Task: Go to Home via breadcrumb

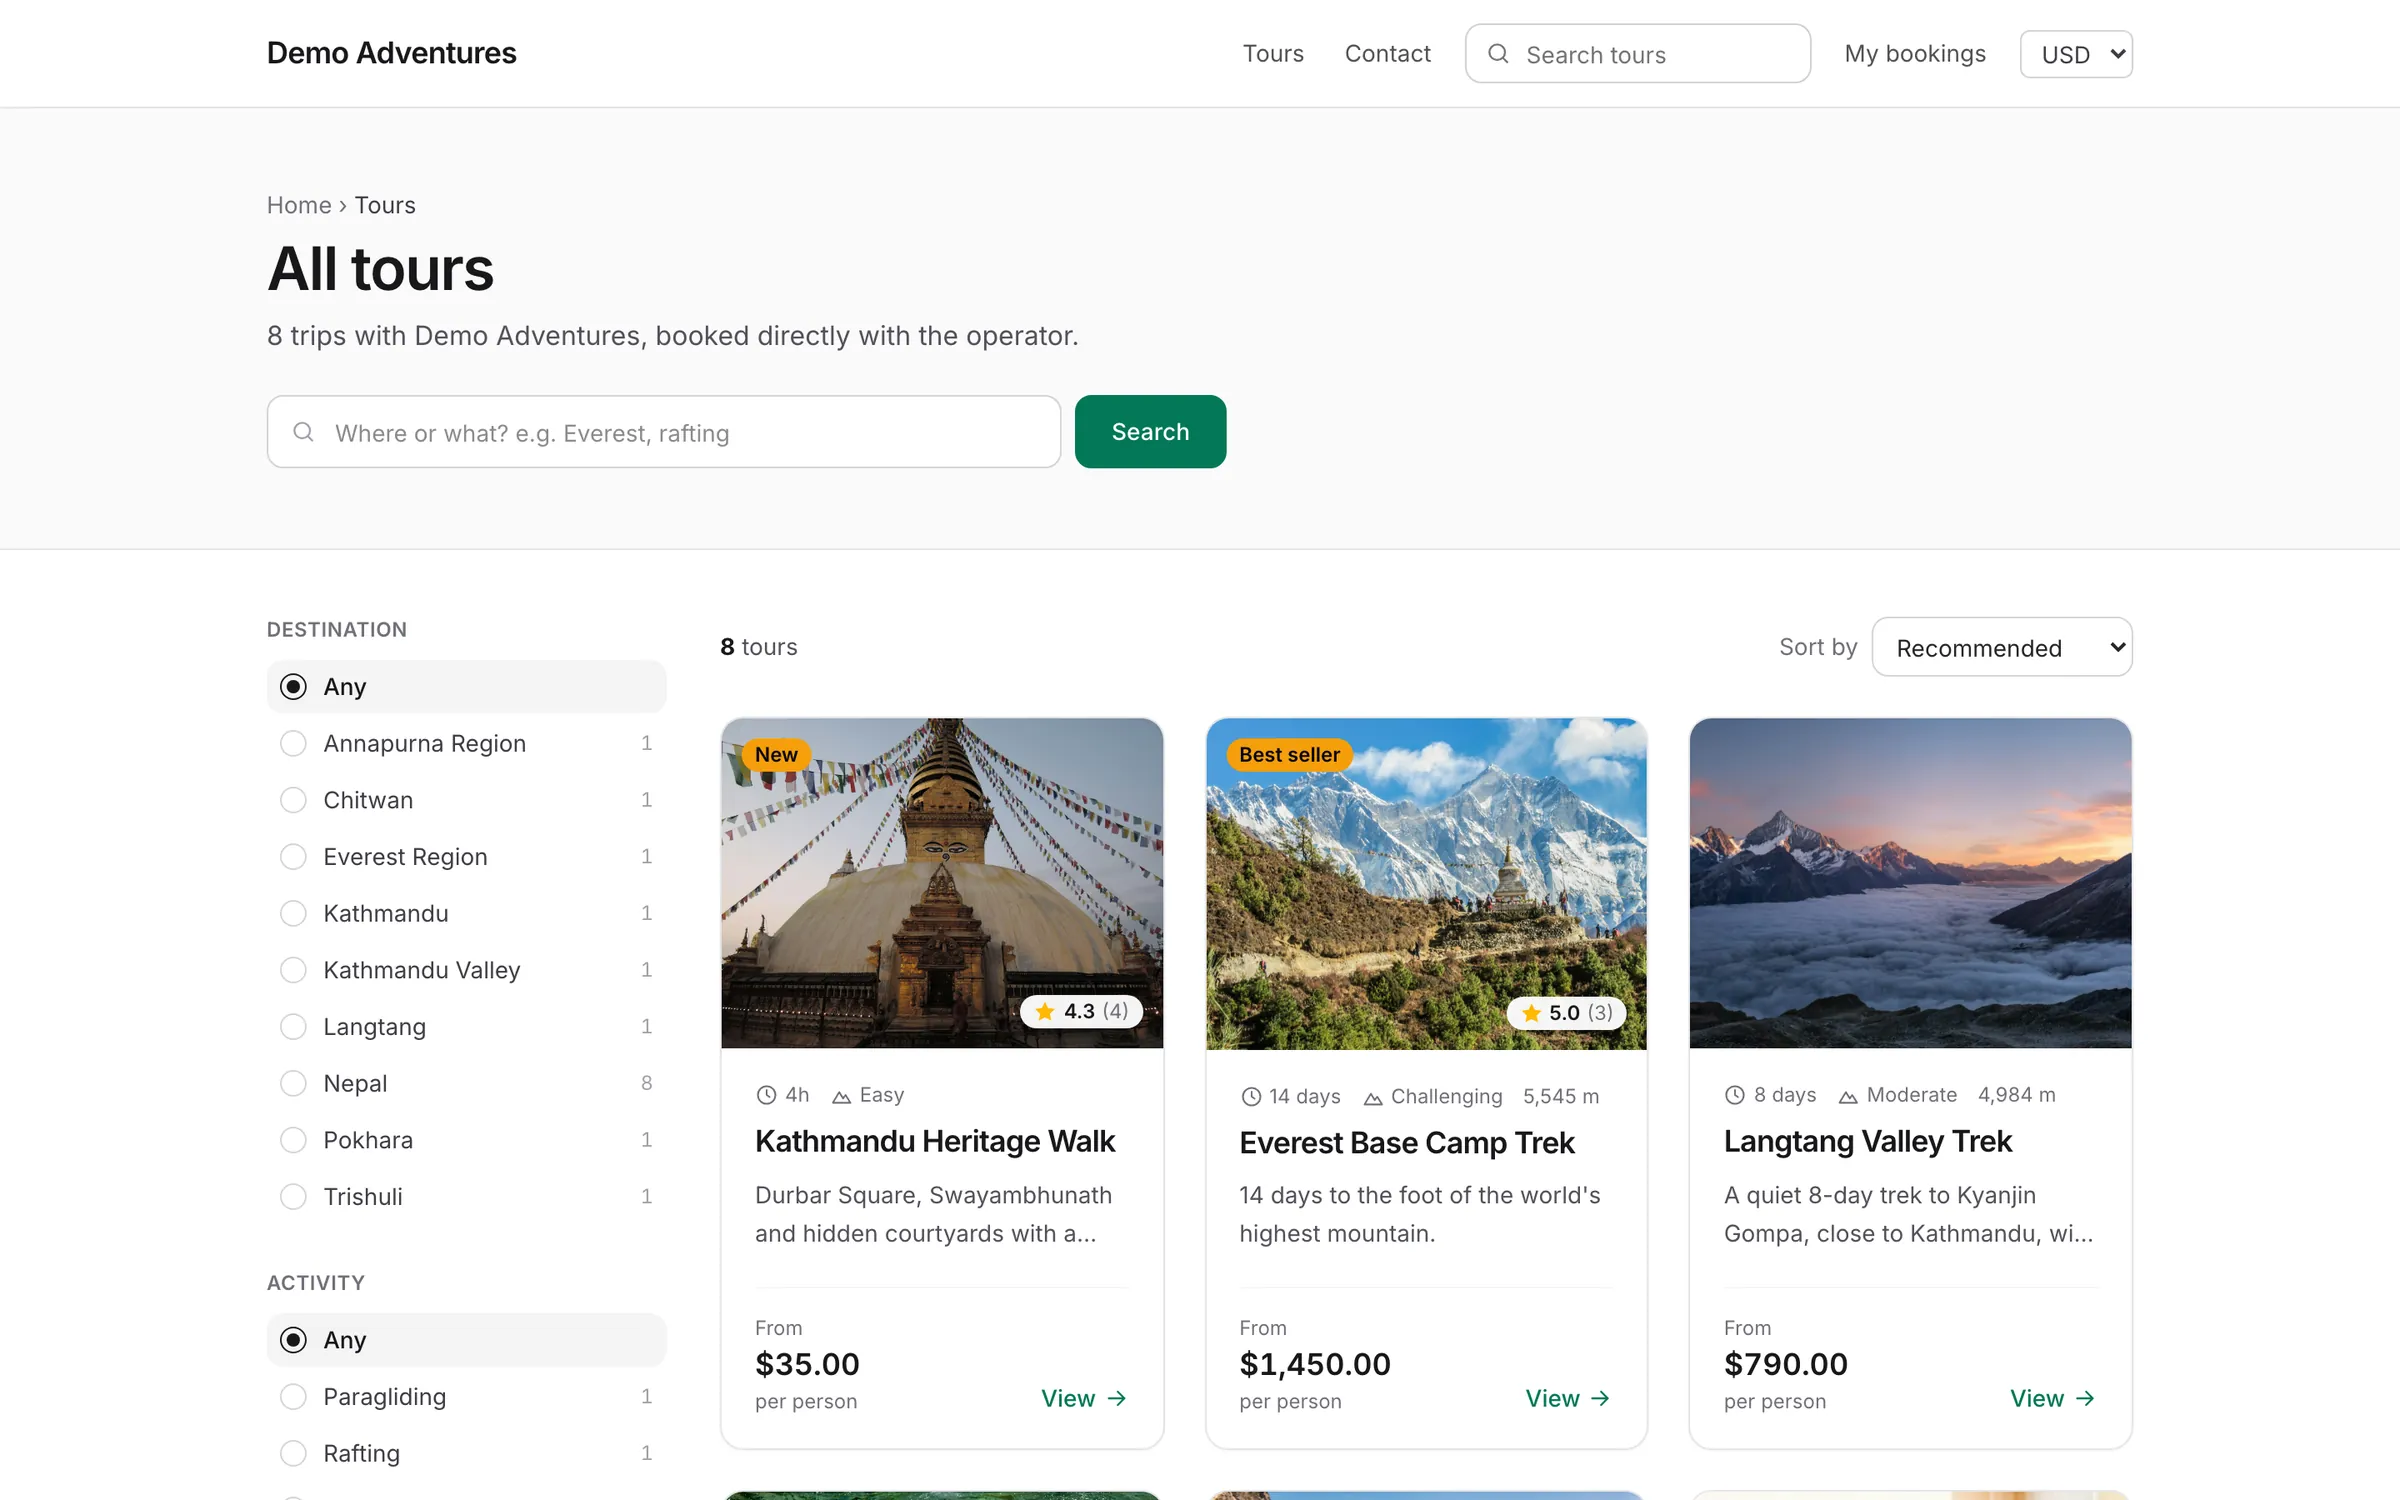Action: click(x=299, y=205)
